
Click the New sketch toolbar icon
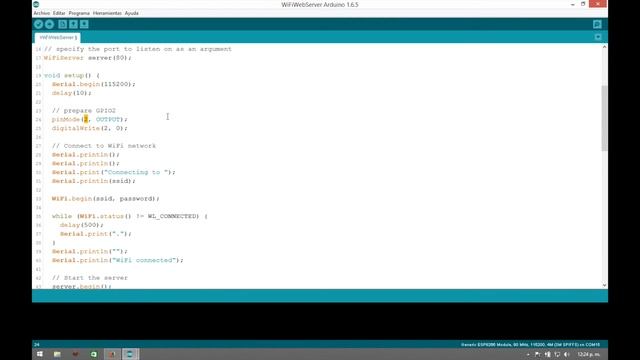click(x=62, y=24)
